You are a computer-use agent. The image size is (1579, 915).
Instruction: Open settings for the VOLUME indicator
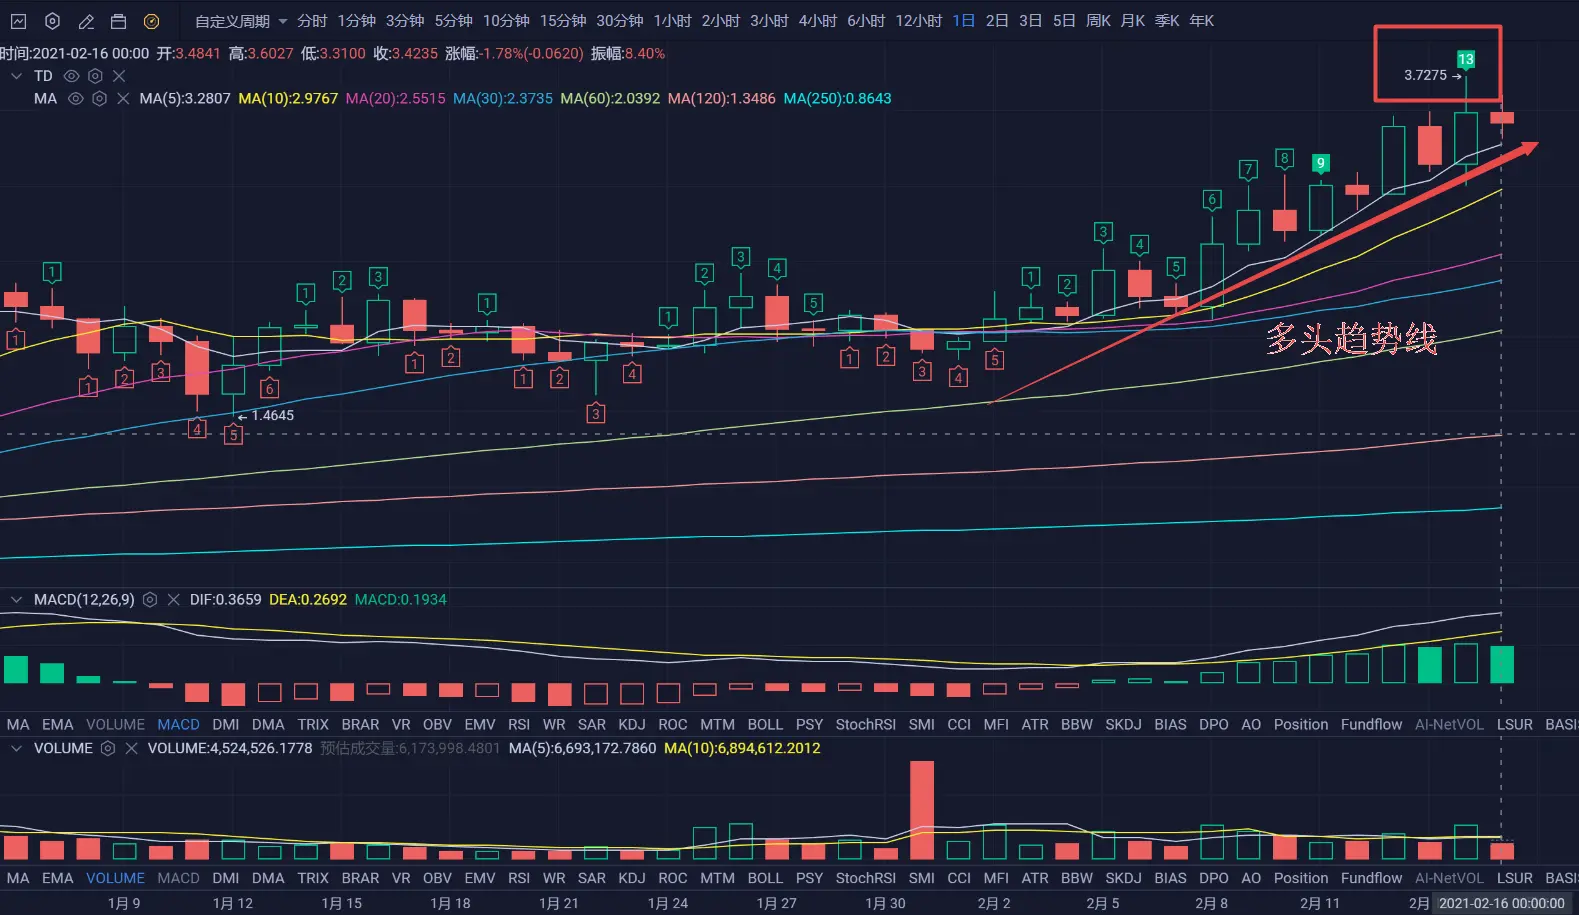coord(108,748)
